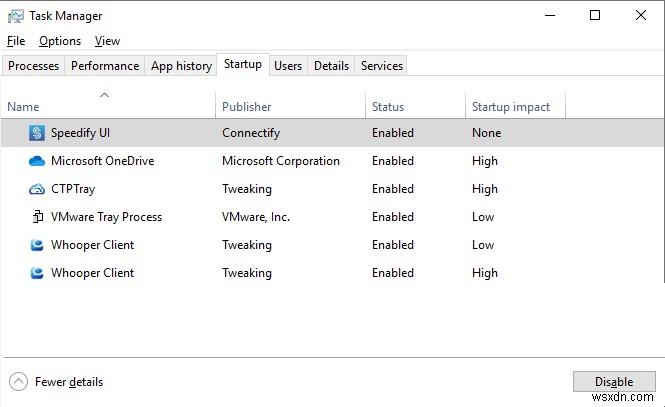Click the Disable button
665x407 pixels.
pos(614,382)
